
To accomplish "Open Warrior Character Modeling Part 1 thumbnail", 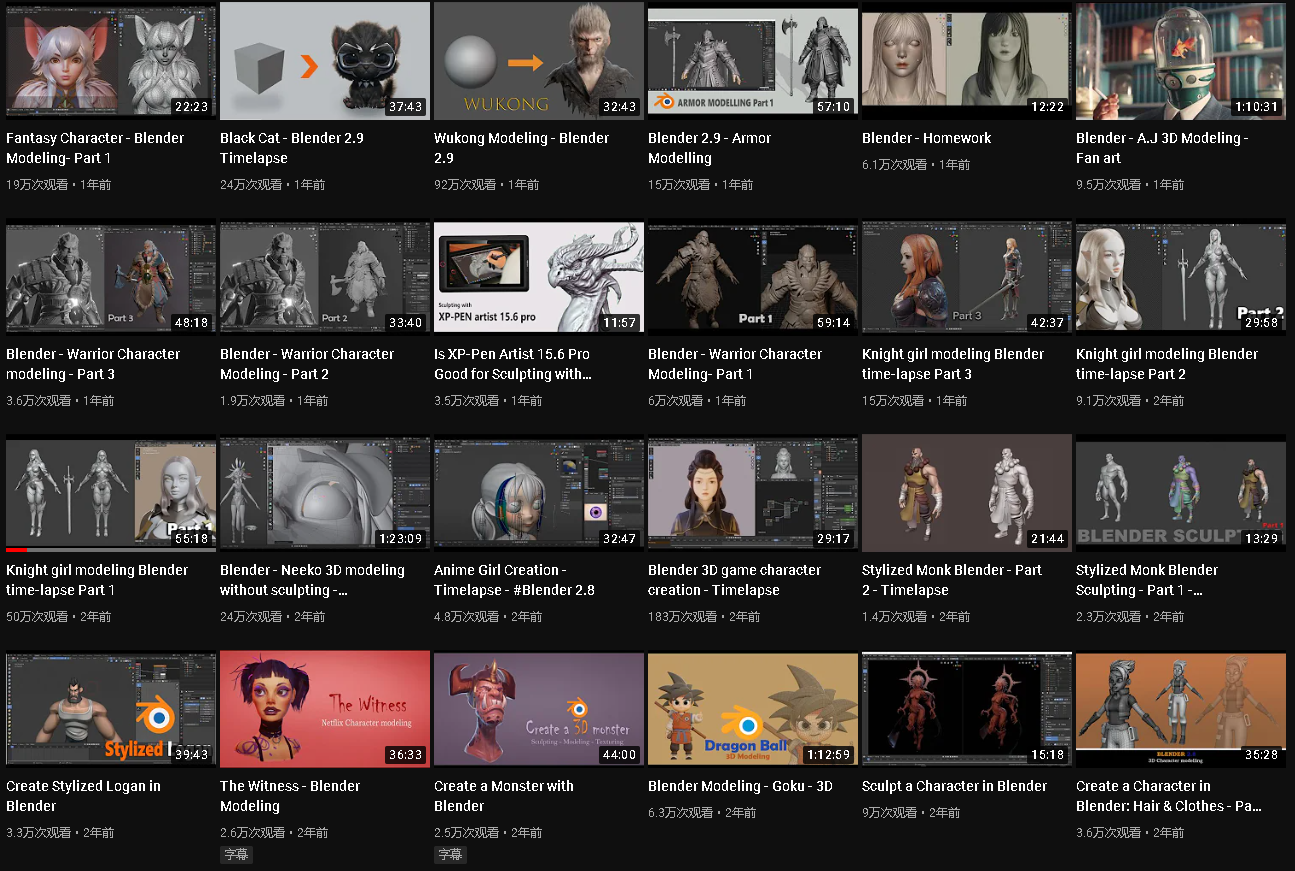I will pos(753,276).
